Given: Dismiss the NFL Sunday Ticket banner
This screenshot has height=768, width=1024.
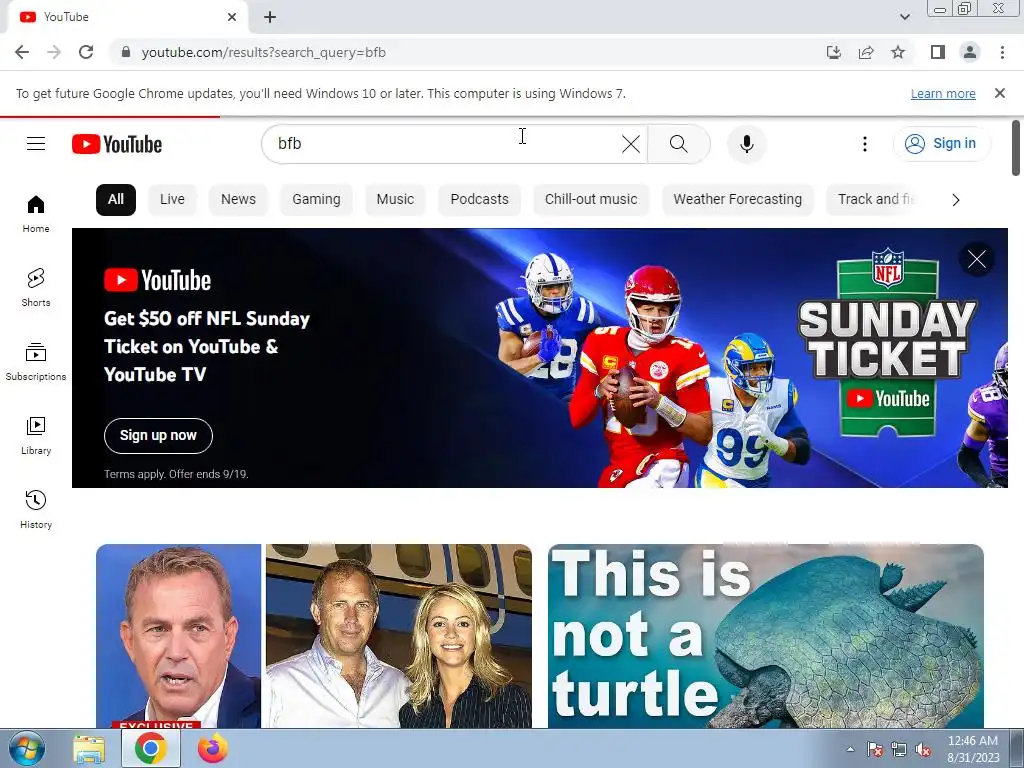Looking at the screenshot, I should 977,259.
